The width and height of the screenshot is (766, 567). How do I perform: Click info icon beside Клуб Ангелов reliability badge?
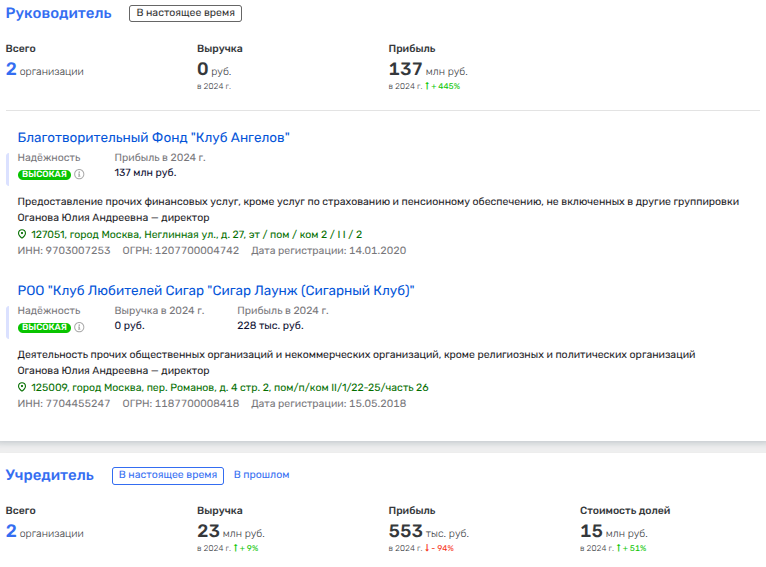(x=79, y=174)
